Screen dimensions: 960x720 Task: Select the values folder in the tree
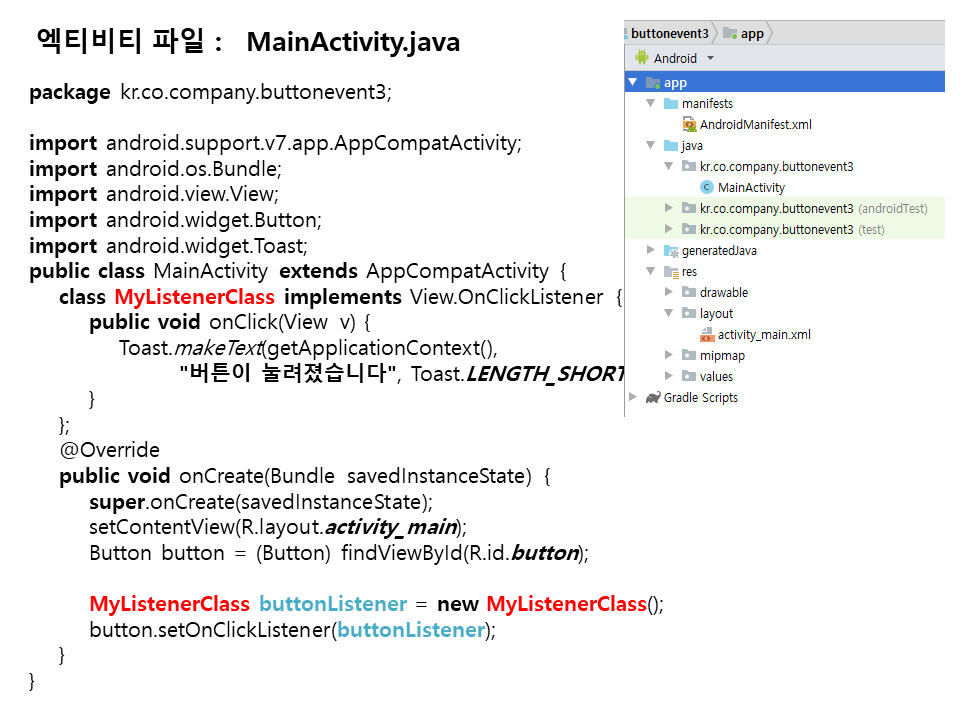click(x=716, y=377)
